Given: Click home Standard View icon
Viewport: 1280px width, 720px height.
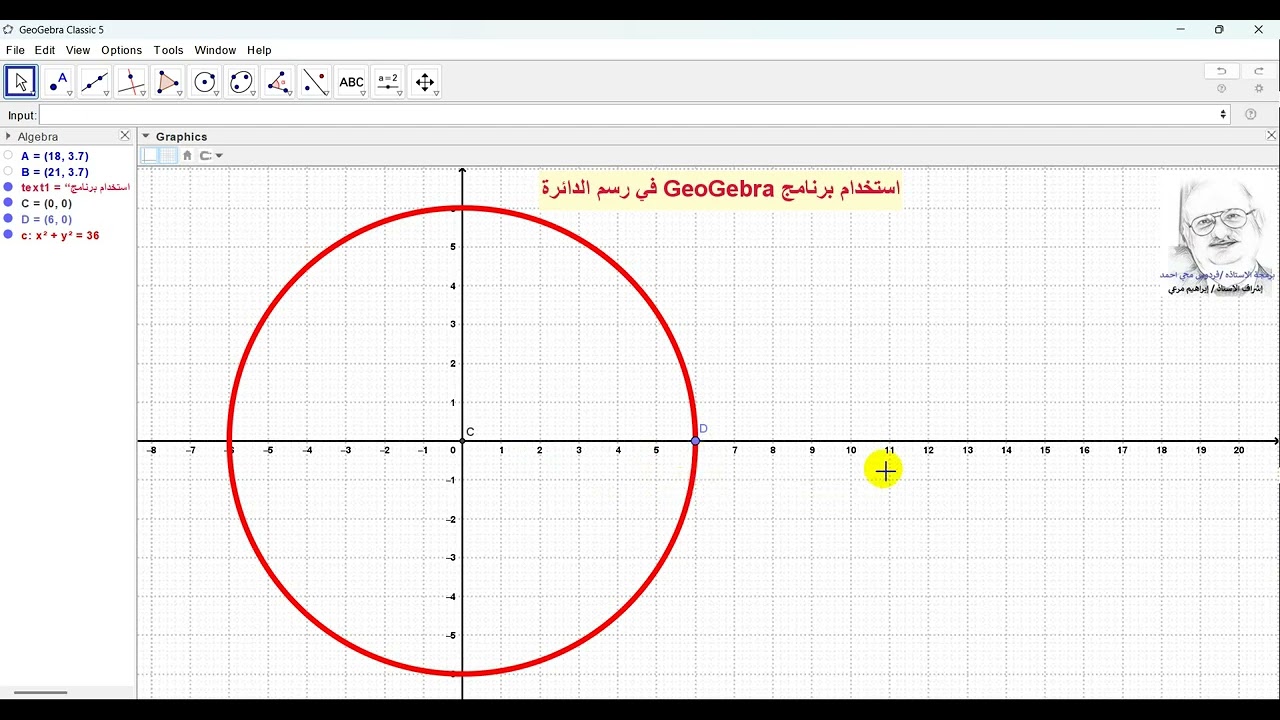Looking at the screenshot, I should point(187,155).
